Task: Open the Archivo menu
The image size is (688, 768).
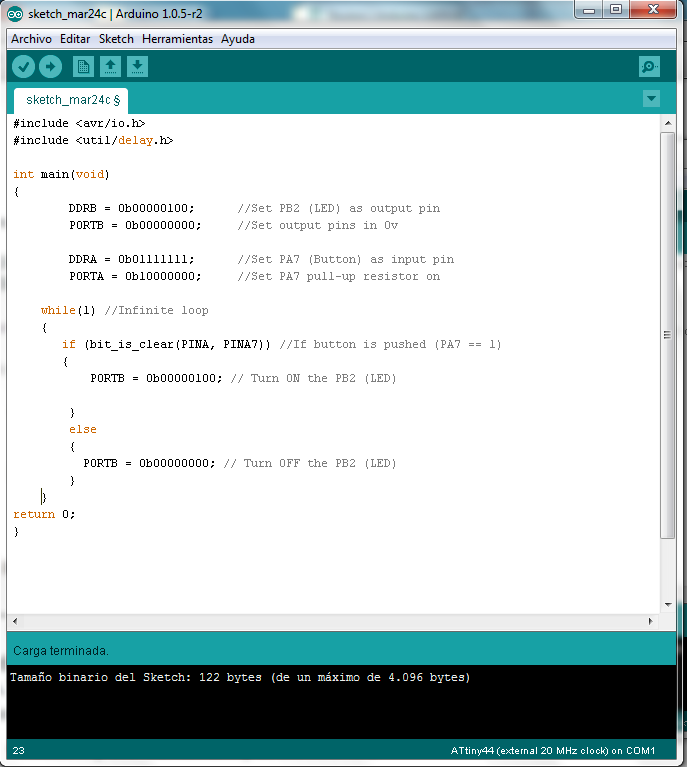Action: click(31, 39)
